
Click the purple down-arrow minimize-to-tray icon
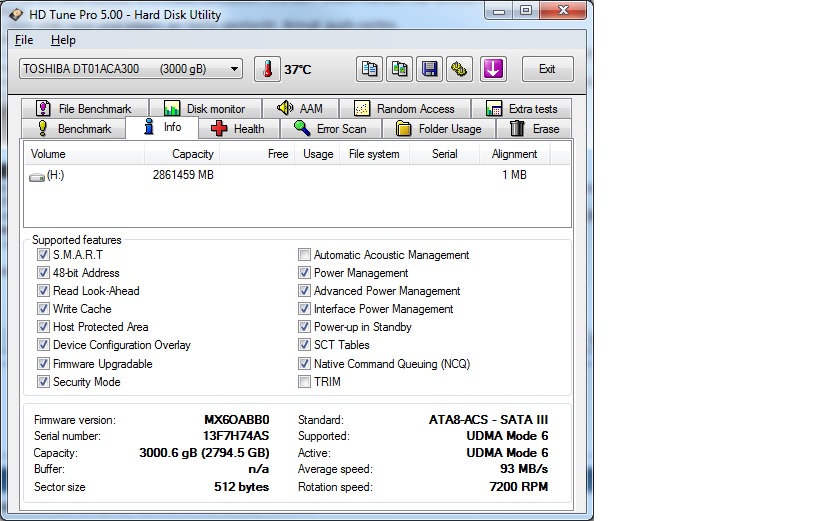pos(493,69)
